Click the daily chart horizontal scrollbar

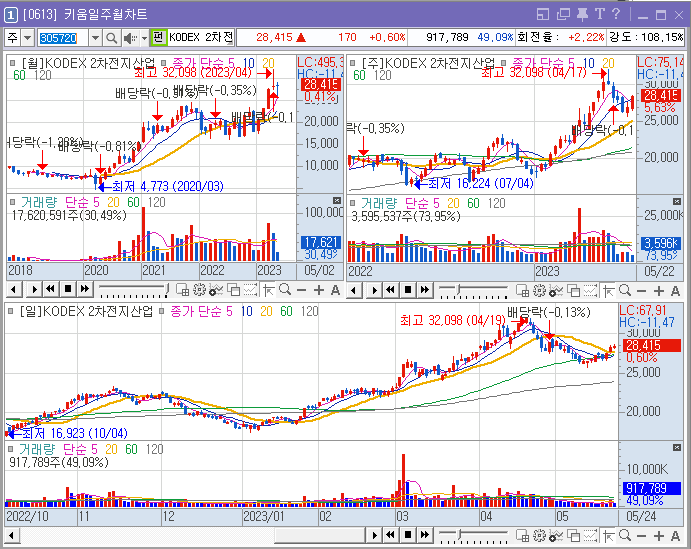click(x=192, y=535)
